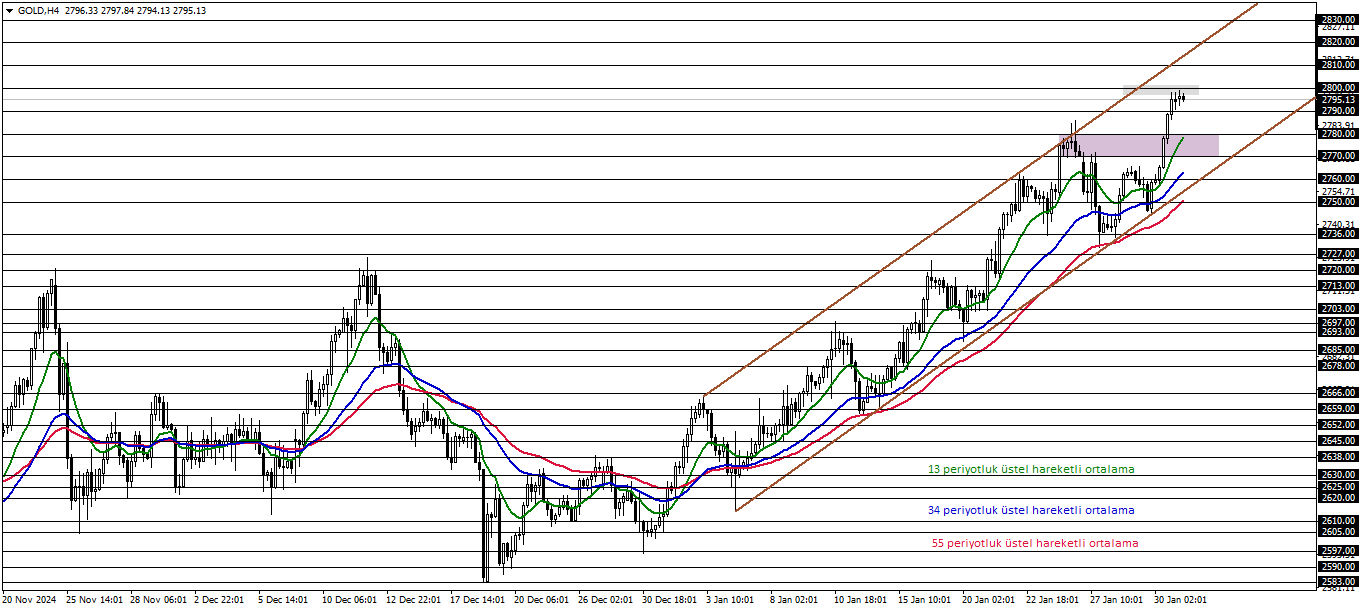
Task: Select the gray shaded rectangle near 2800
Action: pos(1160,91)
